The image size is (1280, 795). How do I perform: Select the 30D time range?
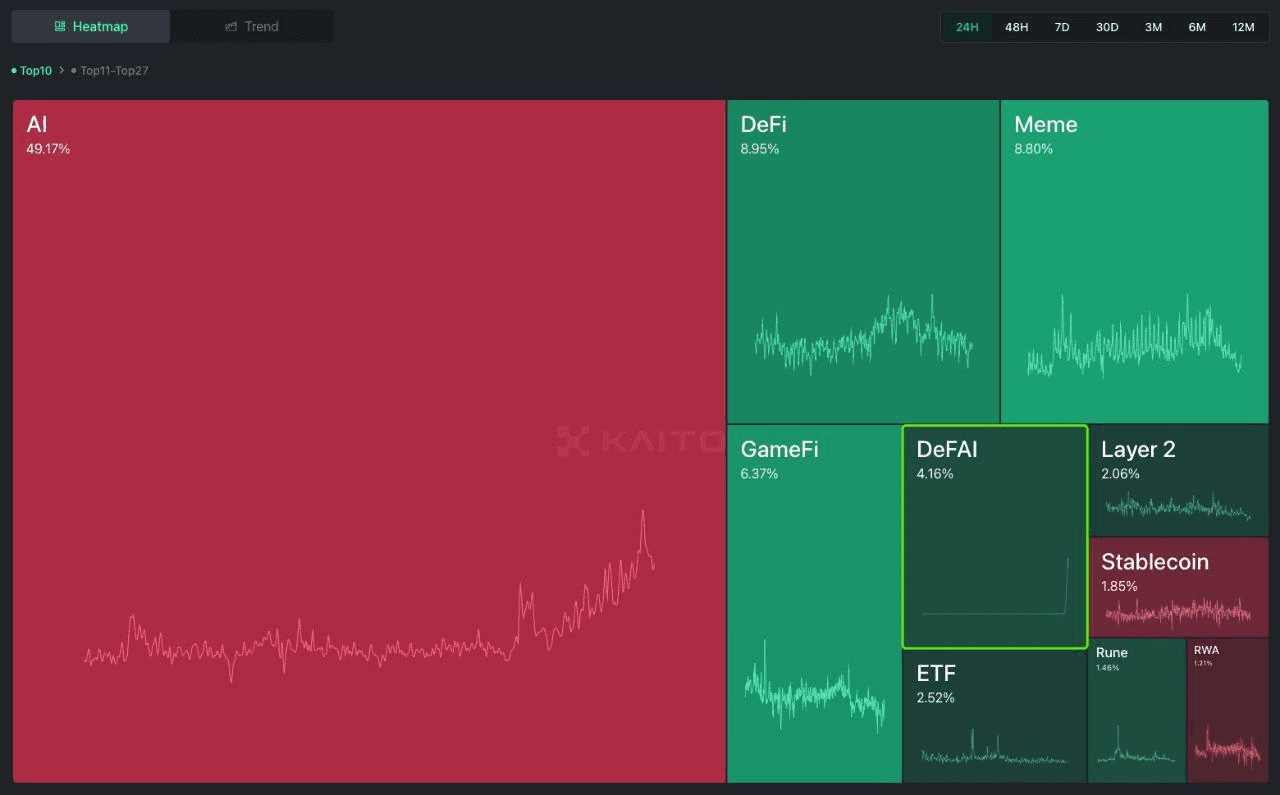pos(1107,27)
